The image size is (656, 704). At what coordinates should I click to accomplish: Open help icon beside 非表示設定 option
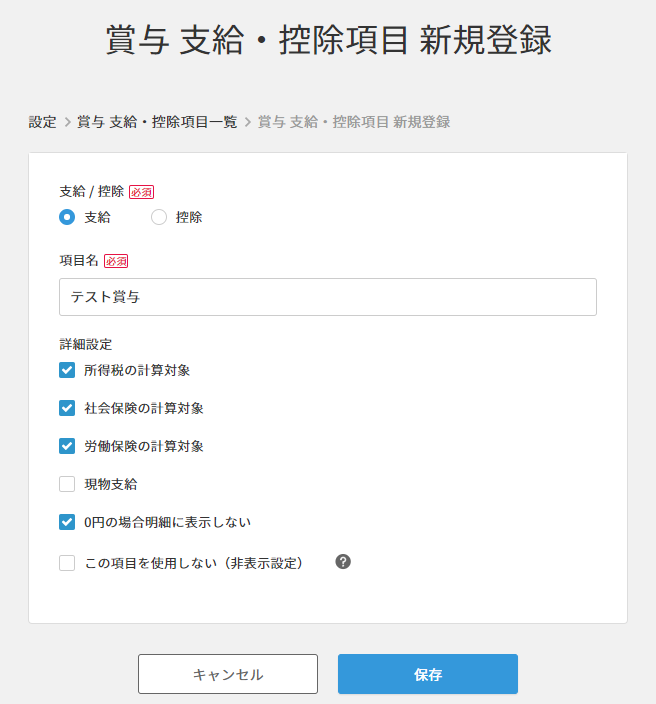343,562
